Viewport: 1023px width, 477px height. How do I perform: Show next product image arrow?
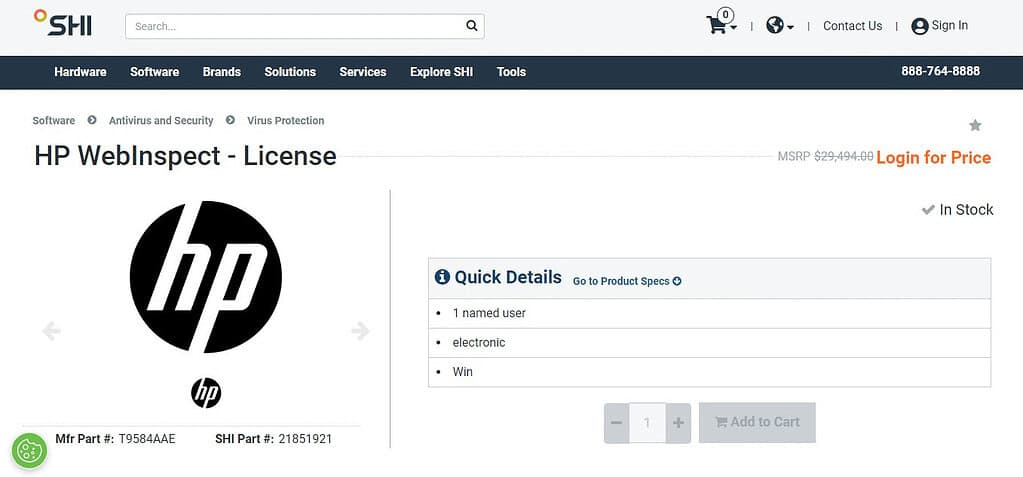click(360, 331)
